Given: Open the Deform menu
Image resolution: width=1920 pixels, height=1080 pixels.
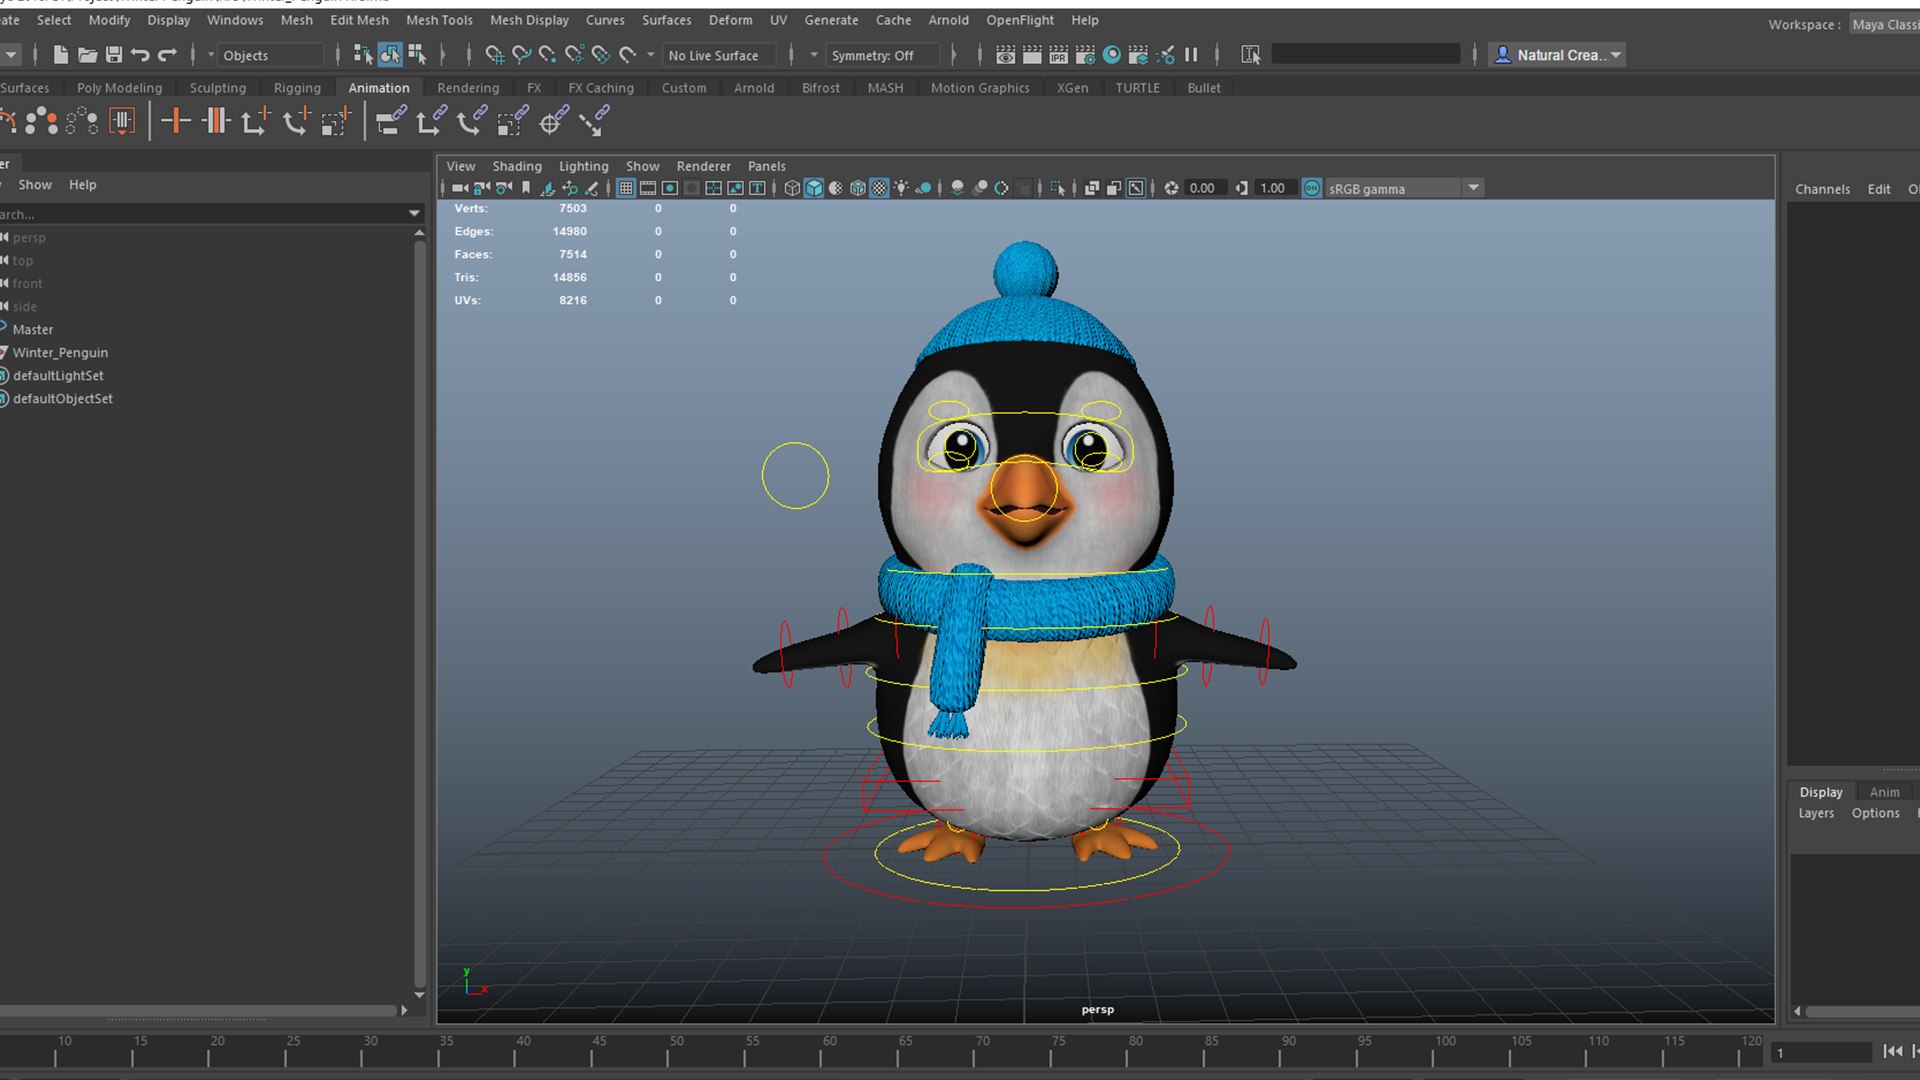Looking at the screenshot, I should (730, 20).
